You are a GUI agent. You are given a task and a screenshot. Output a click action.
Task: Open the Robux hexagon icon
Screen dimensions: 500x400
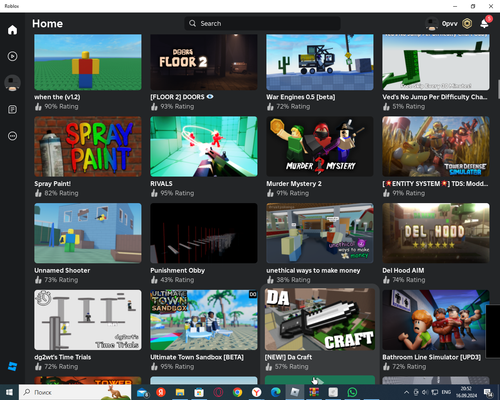[467, 23]
